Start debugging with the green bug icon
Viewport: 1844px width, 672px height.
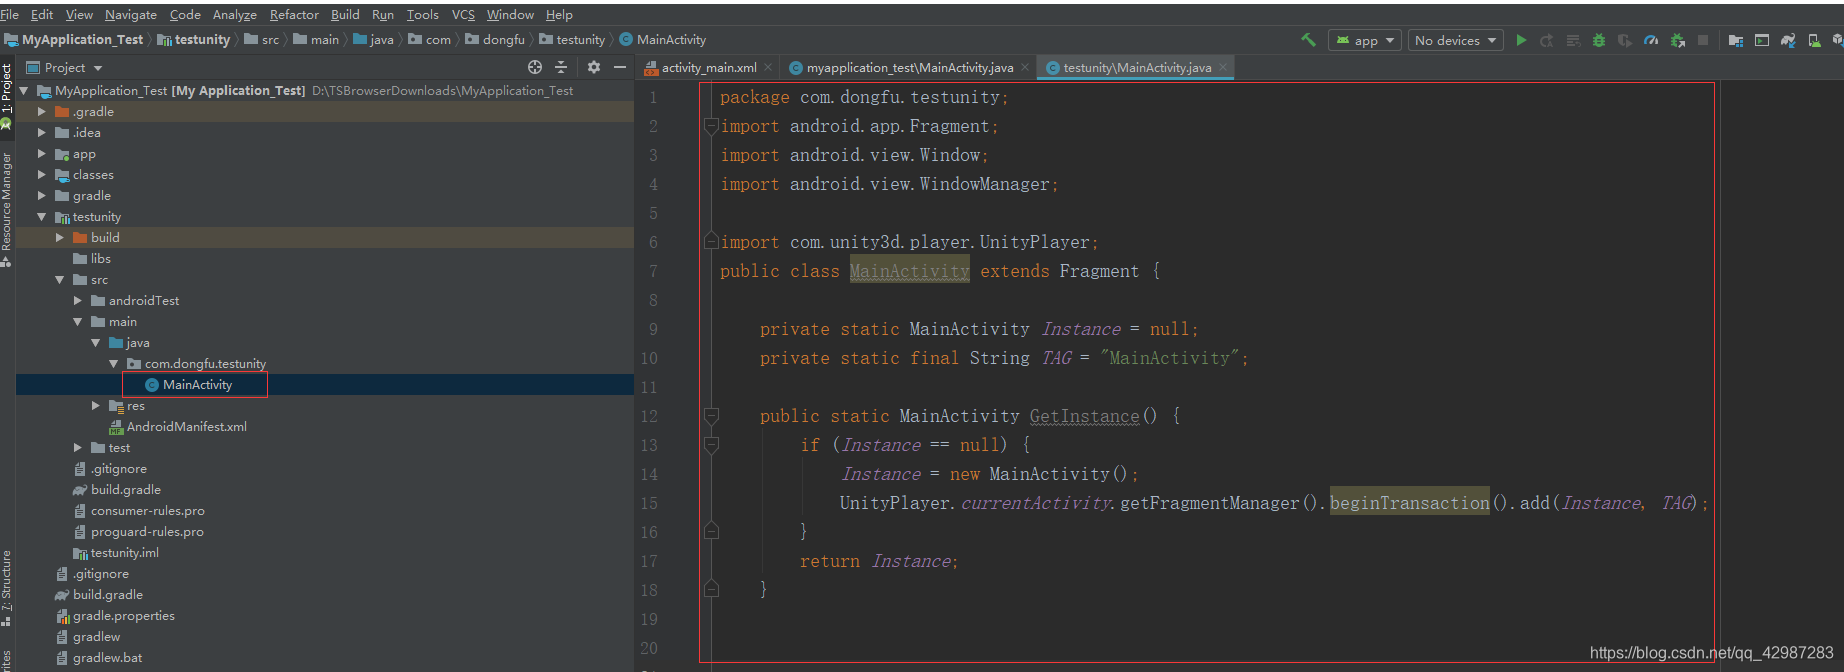tap(1599, 40)
